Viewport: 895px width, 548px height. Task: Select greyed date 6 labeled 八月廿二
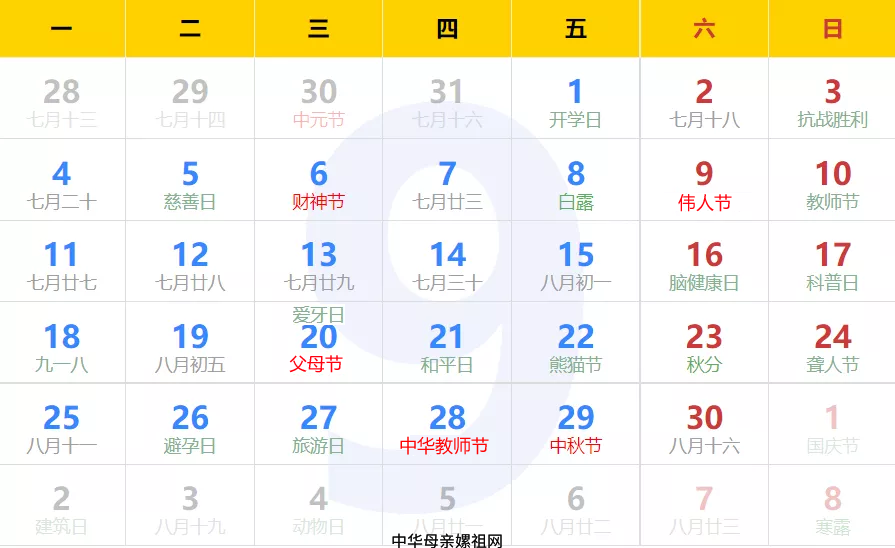click(576, 506)
